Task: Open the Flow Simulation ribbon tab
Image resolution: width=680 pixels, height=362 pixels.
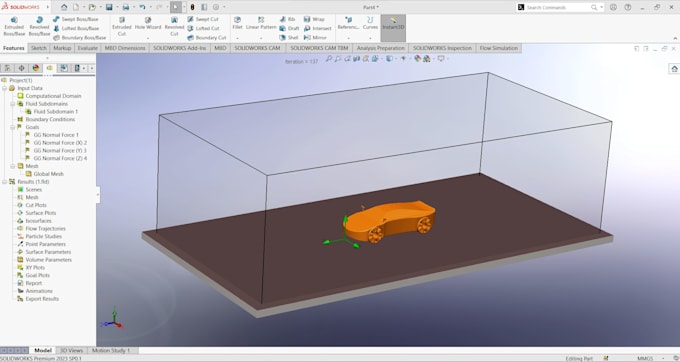Action: click(x=499, y=48)
